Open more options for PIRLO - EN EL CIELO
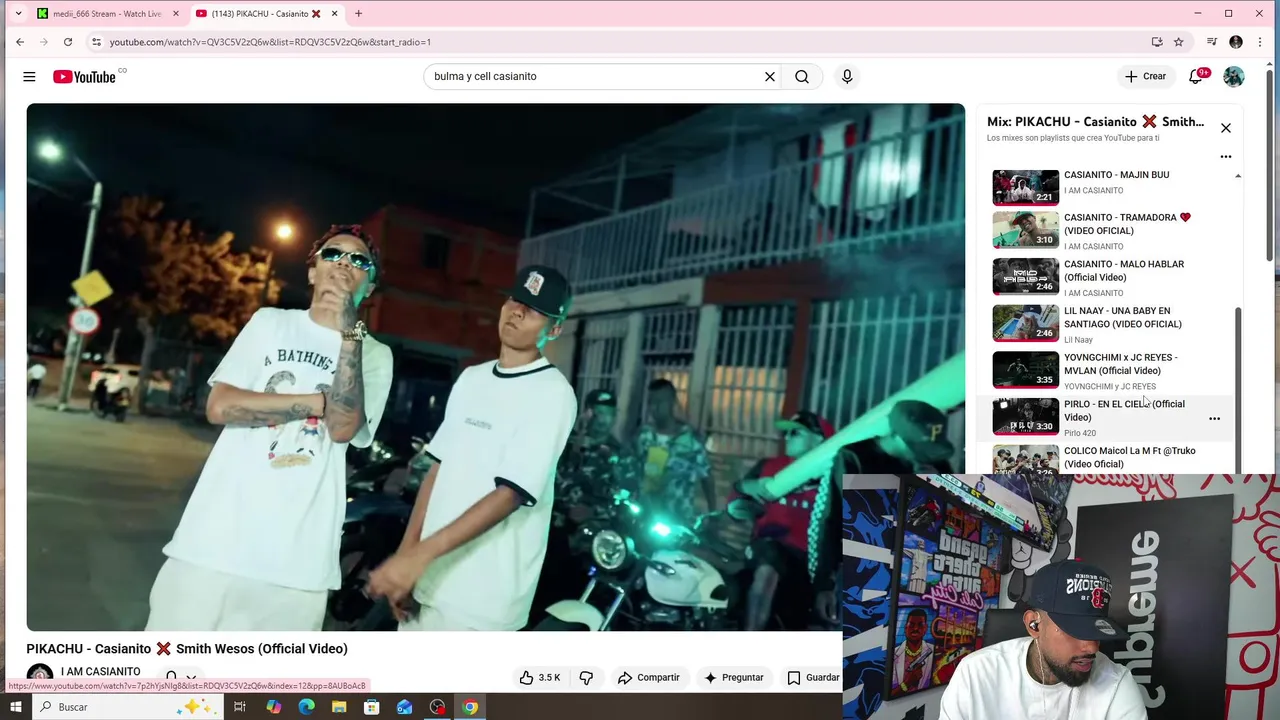 pos(1214,419)
